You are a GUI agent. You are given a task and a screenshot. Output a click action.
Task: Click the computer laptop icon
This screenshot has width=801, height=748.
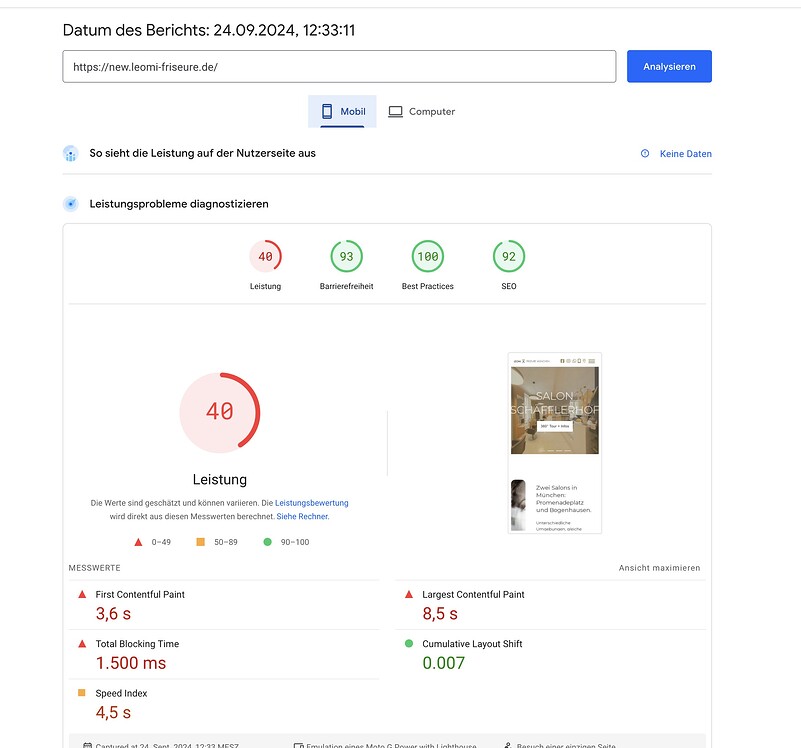(396, 112)
